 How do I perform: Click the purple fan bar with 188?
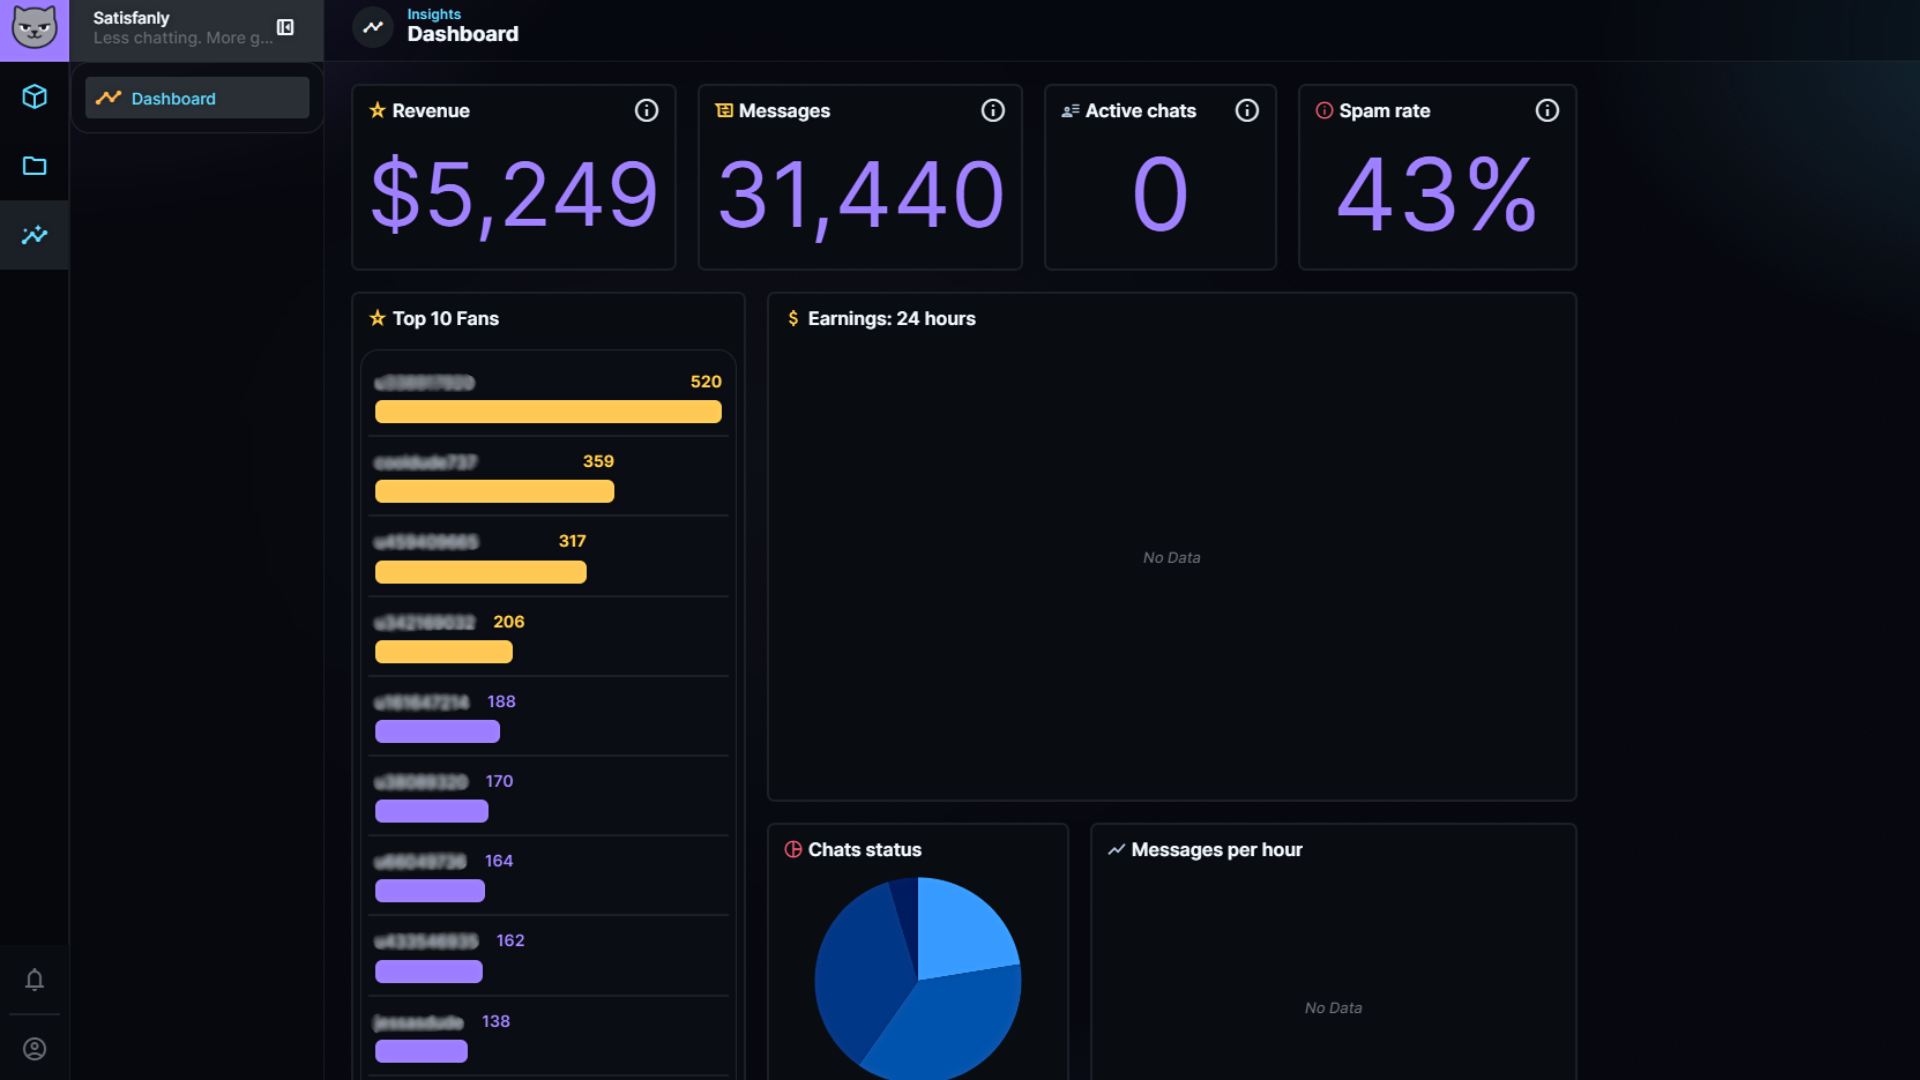[x=437, y=732]
